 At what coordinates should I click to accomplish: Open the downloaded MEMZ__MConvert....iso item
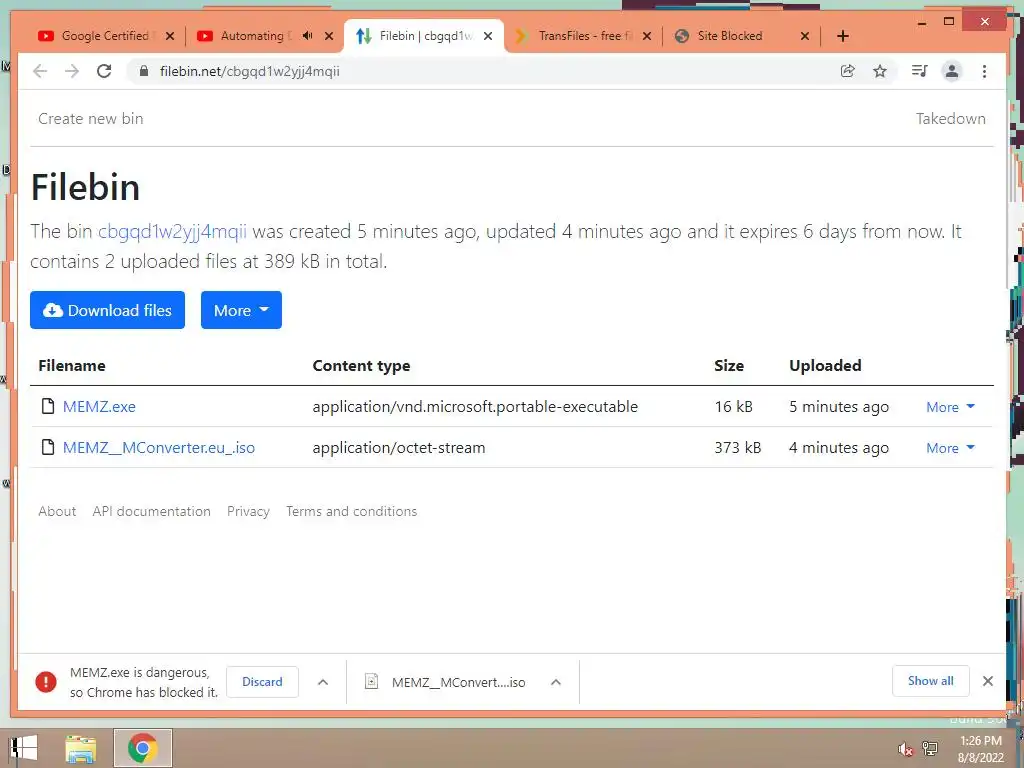coord(446,682)
